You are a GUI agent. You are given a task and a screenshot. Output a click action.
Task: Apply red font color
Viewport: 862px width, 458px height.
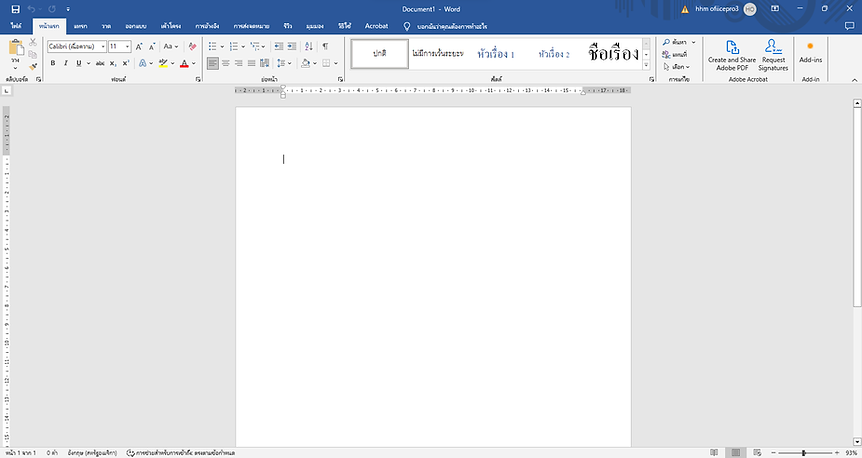184,63
